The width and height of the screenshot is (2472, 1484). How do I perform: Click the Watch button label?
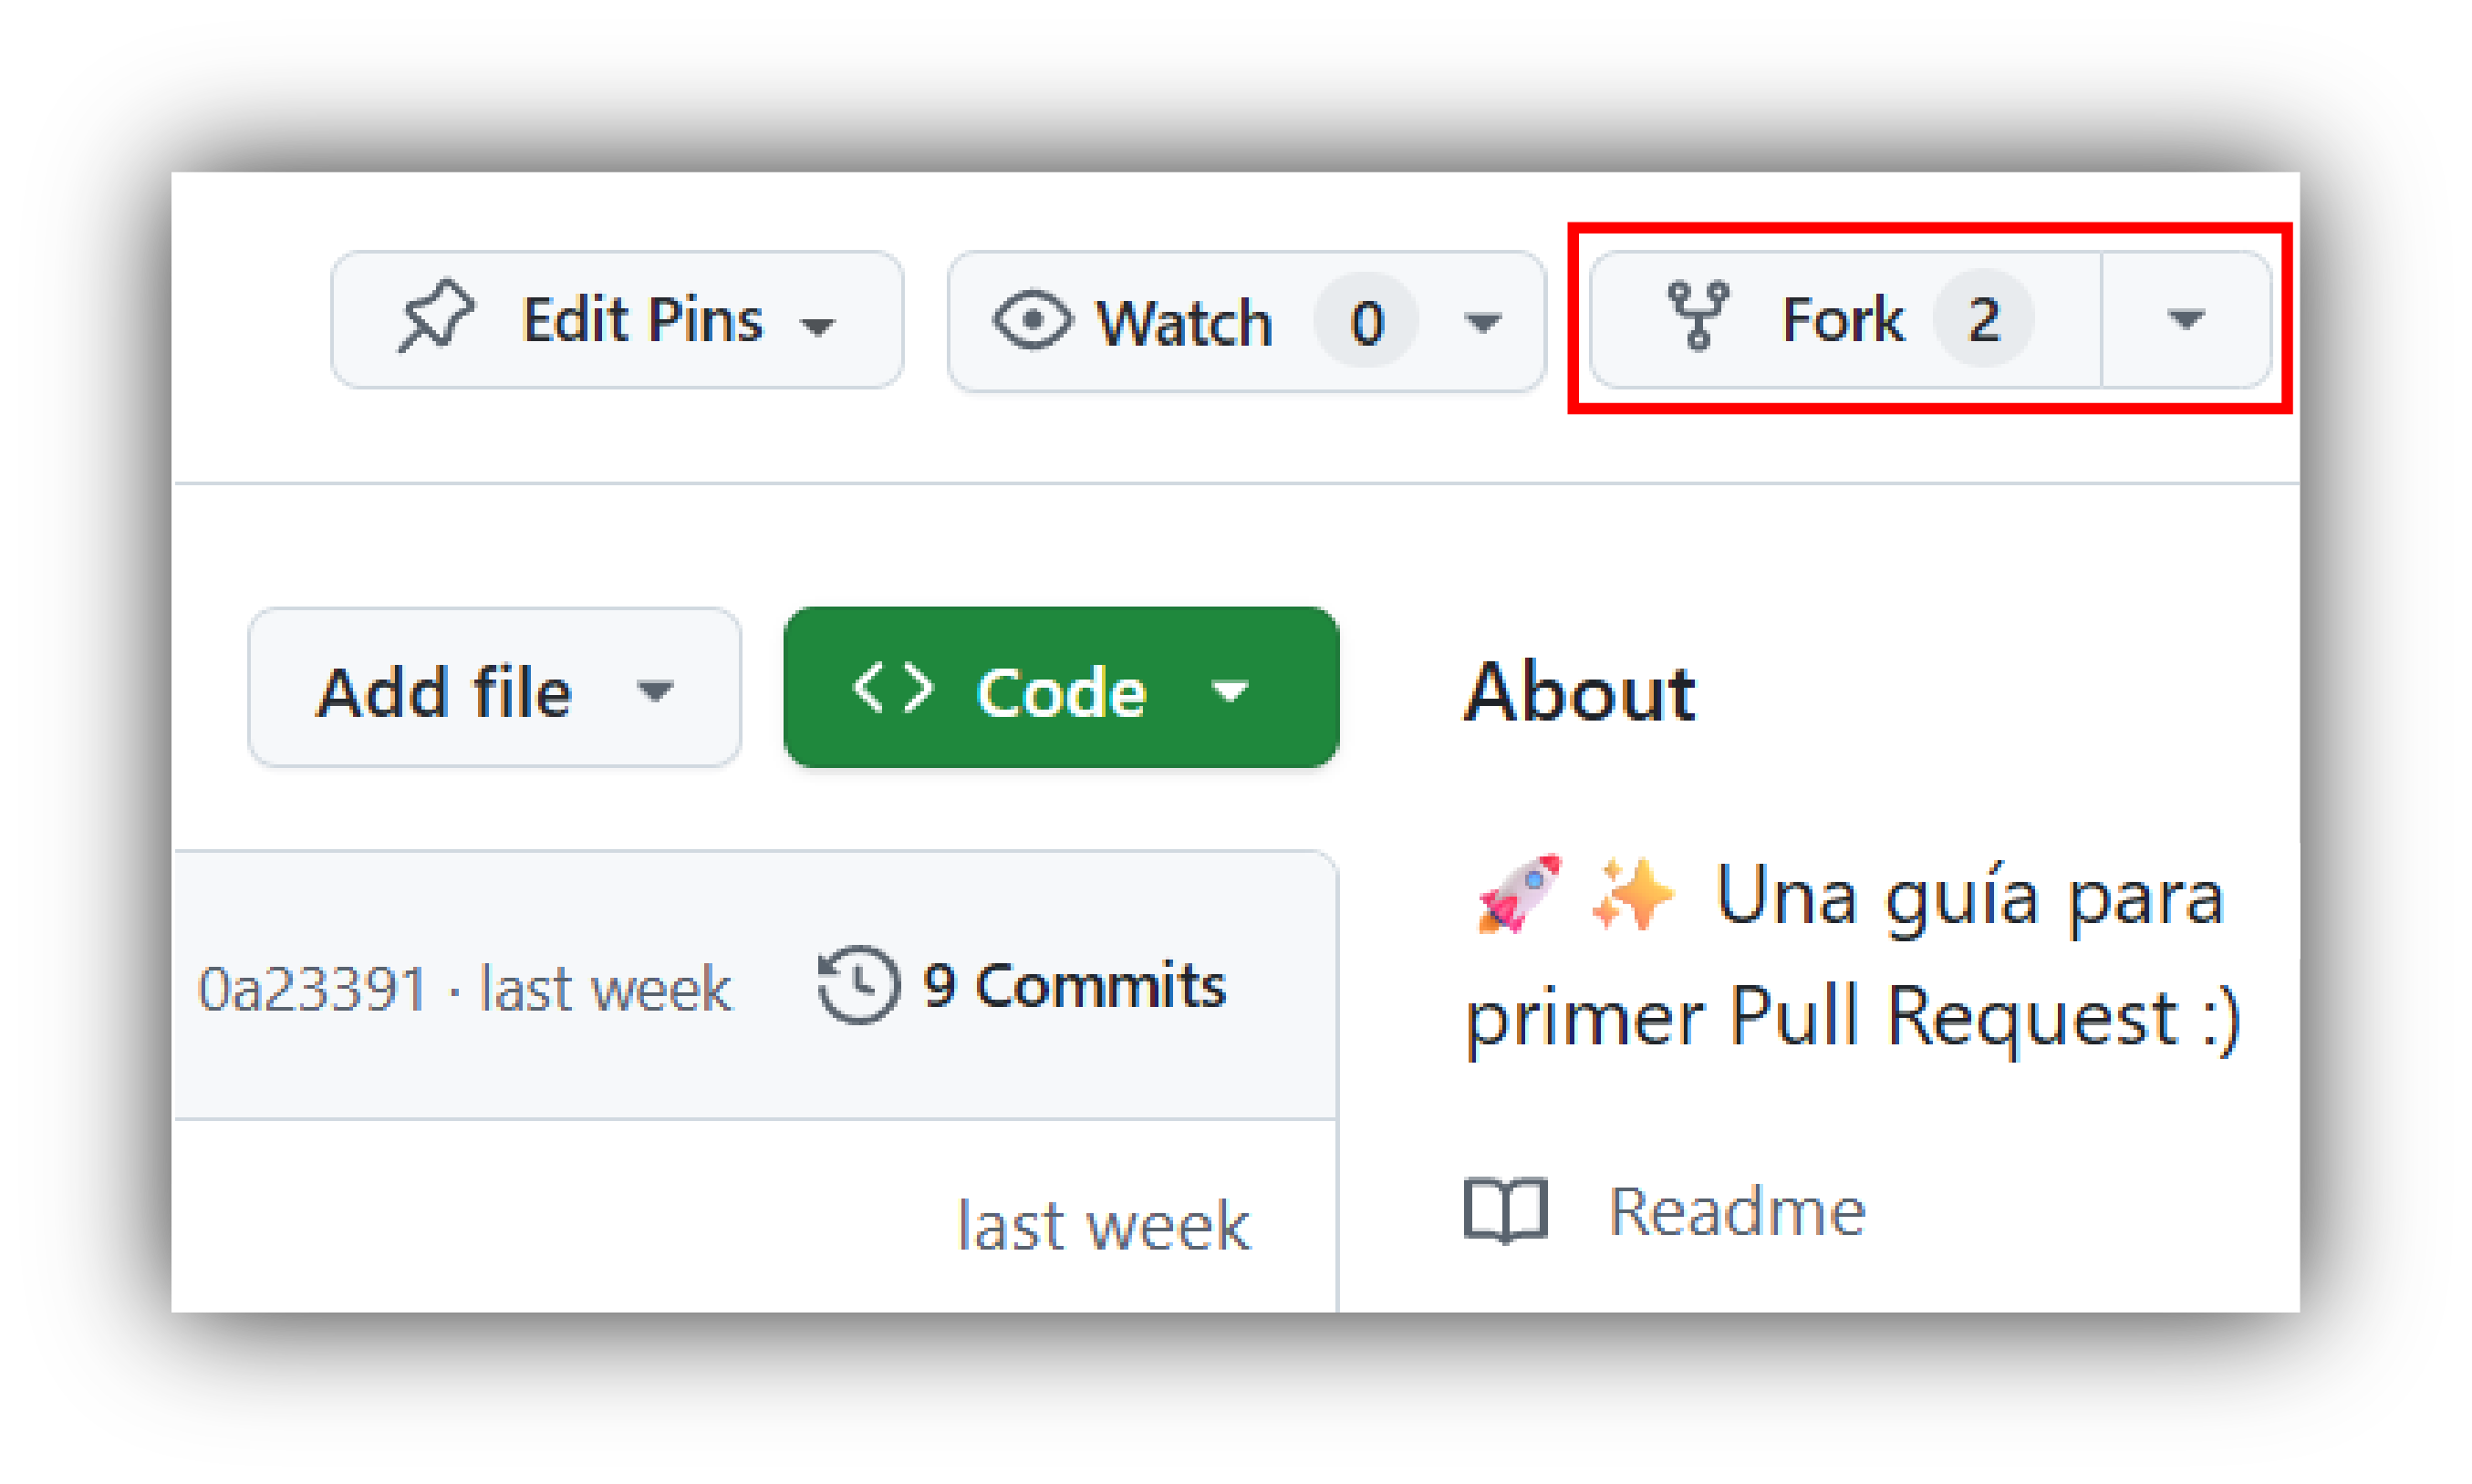pos(1184,323)
